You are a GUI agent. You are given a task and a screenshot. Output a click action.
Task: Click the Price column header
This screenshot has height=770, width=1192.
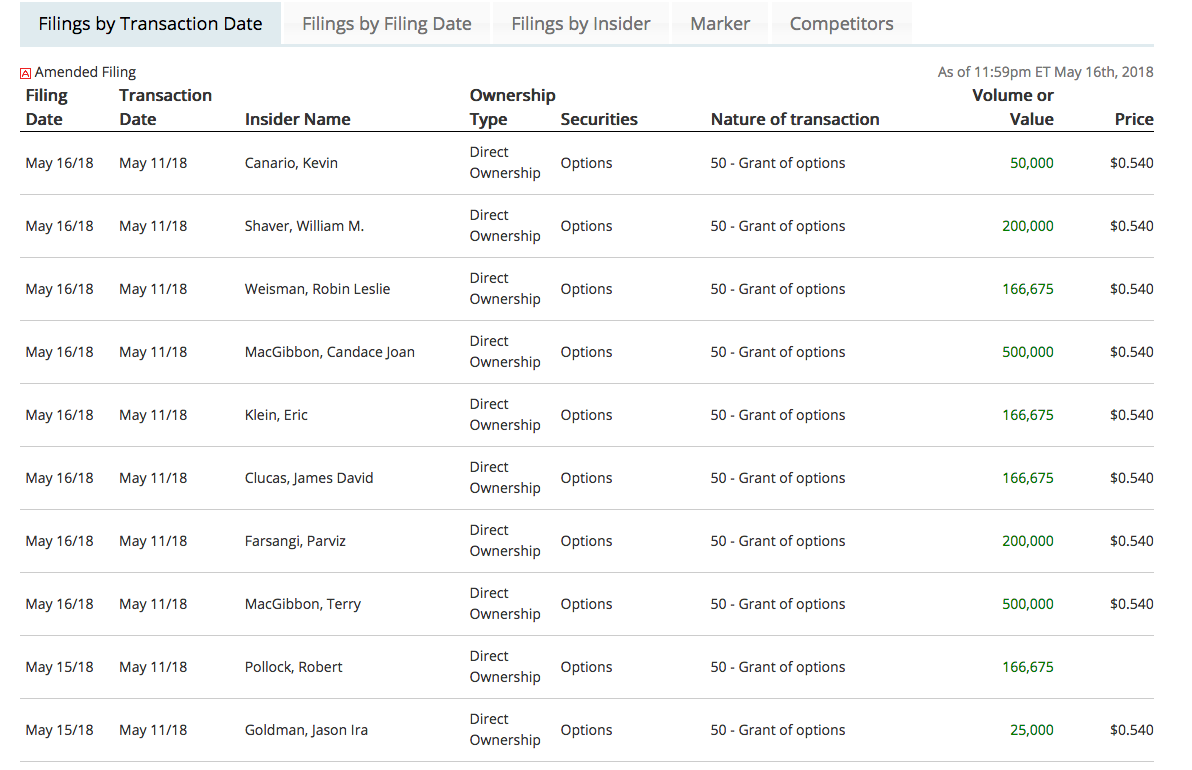coord(1134,119)
